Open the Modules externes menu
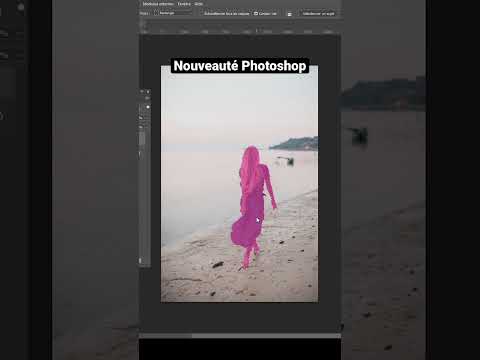The image size is (480, 360). coord(158,4)
